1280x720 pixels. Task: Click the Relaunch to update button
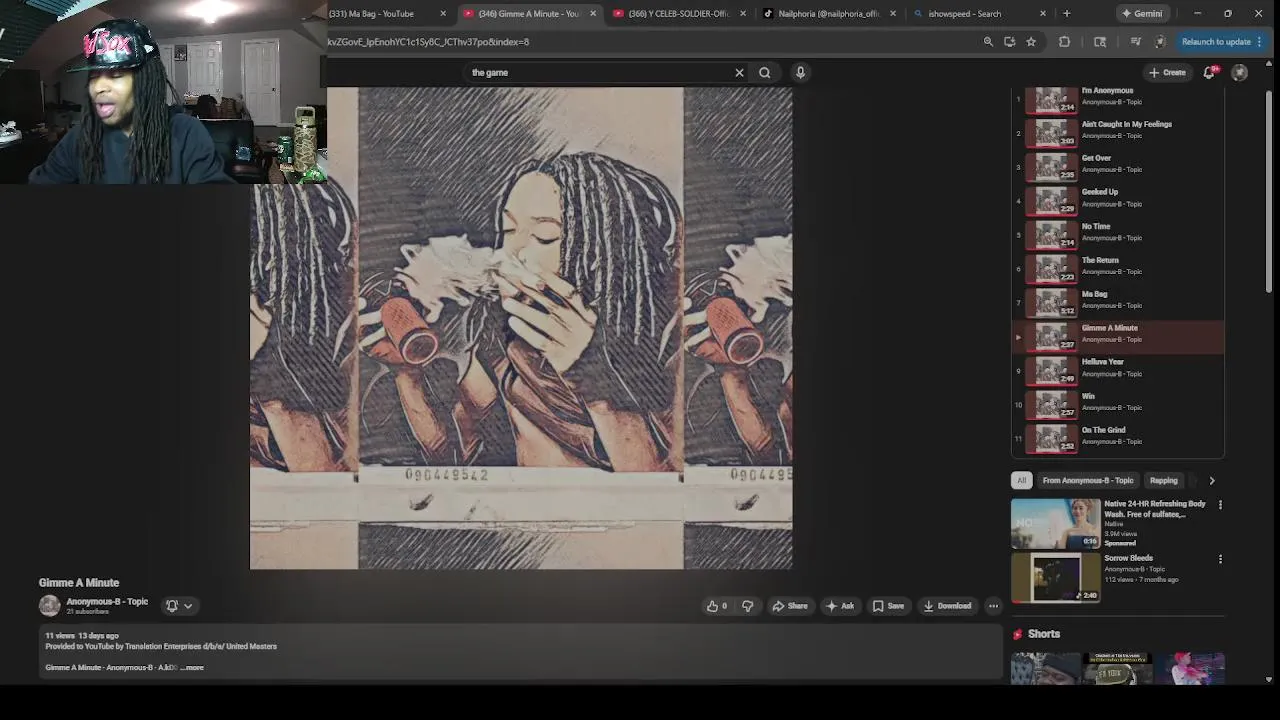pyautogui.click(x=1222, y=42)
